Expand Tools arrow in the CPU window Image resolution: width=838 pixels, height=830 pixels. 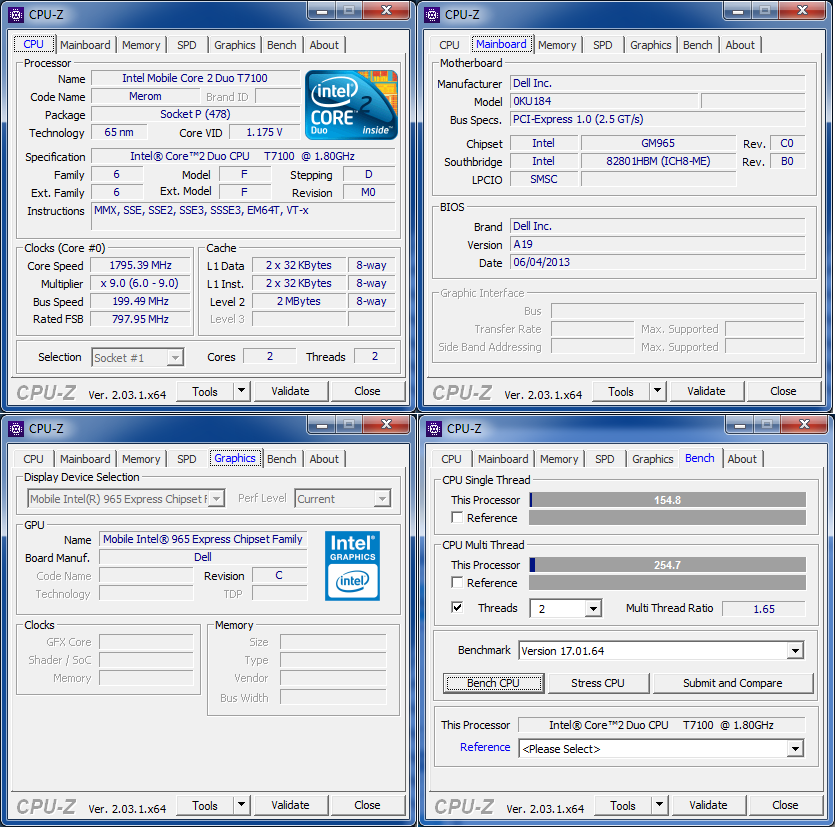click(x=242, y=391)
